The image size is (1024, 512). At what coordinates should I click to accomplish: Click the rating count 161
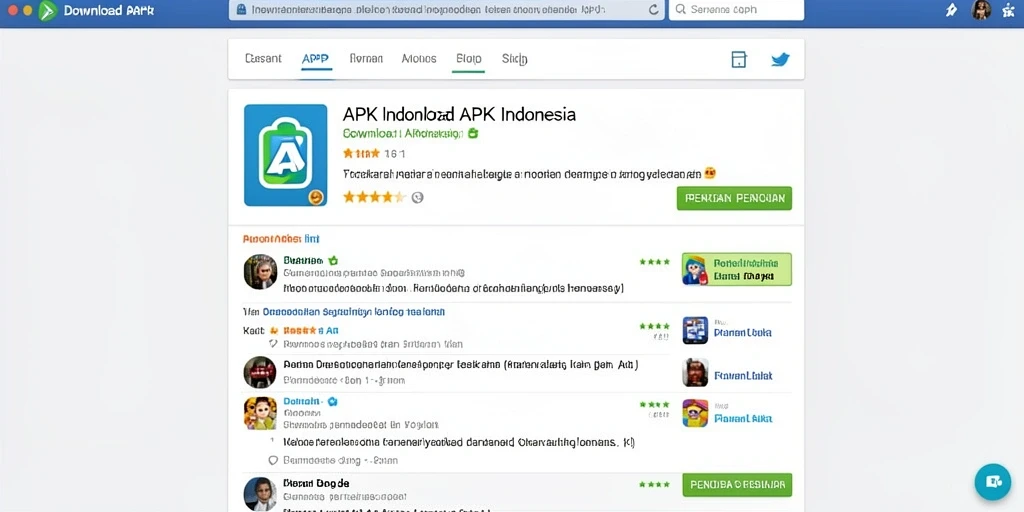coord(395,153)
